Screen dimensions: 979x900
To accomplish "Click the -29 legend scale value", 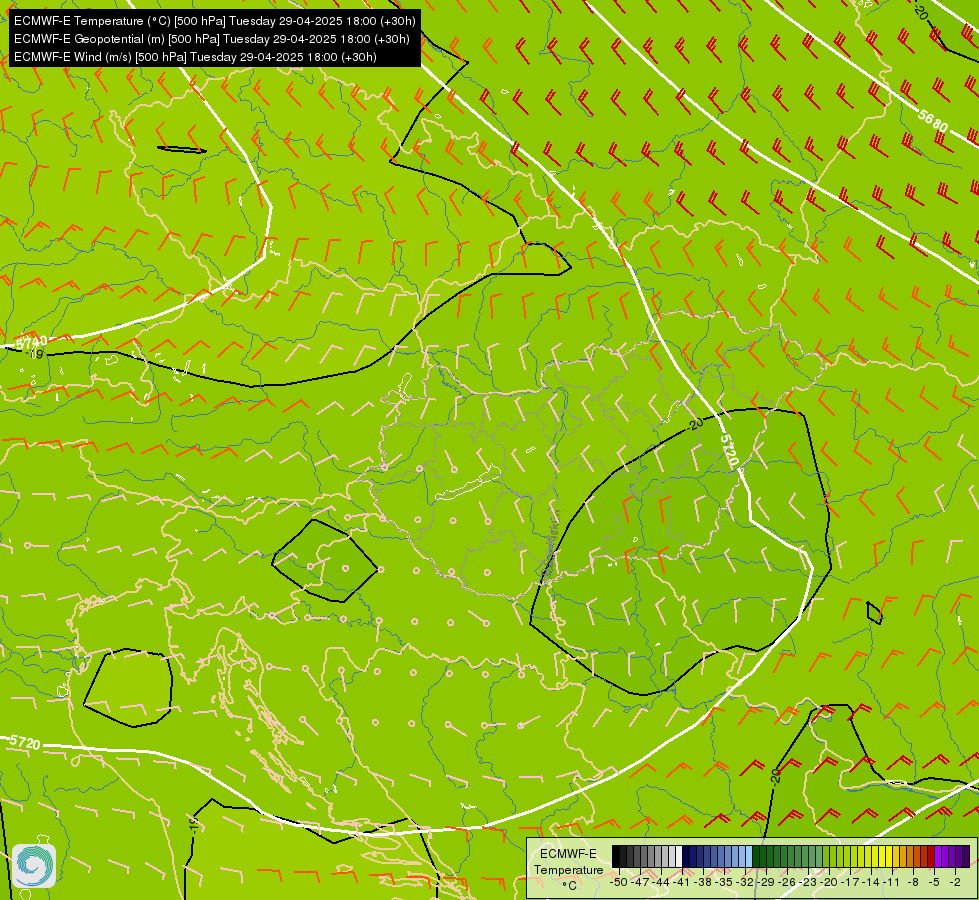I will coord(765,882).
